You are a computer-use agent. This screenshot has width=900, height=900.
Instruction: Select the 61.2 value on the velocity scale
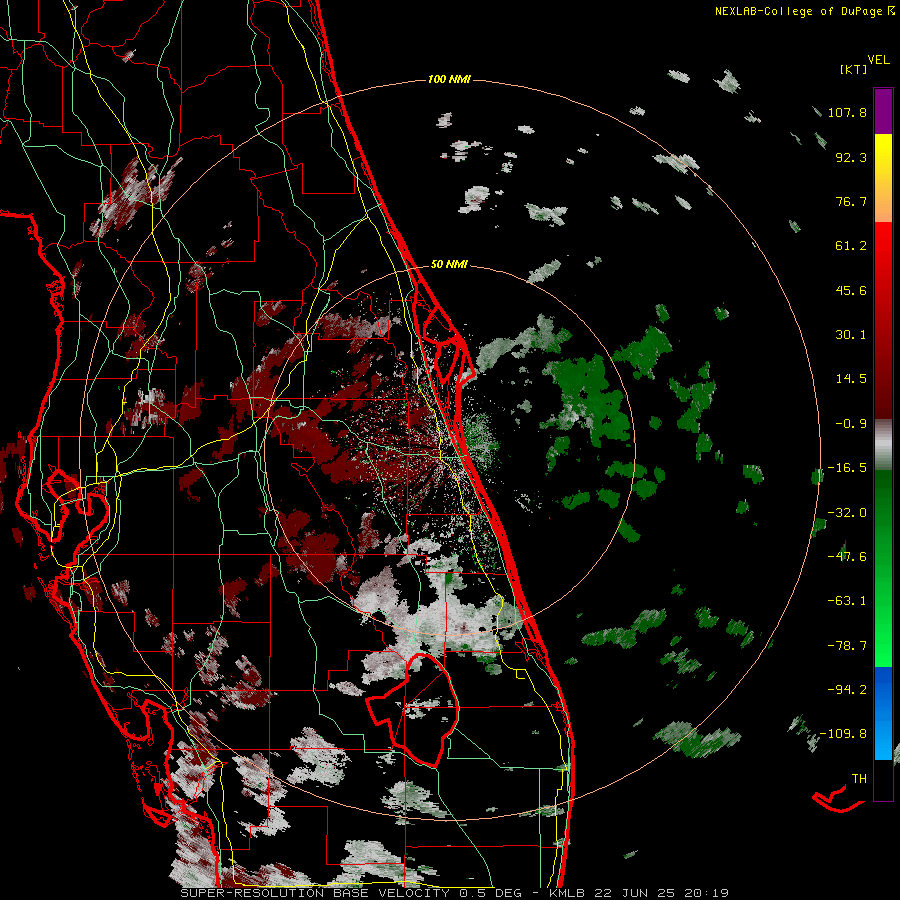coord(851,246)
